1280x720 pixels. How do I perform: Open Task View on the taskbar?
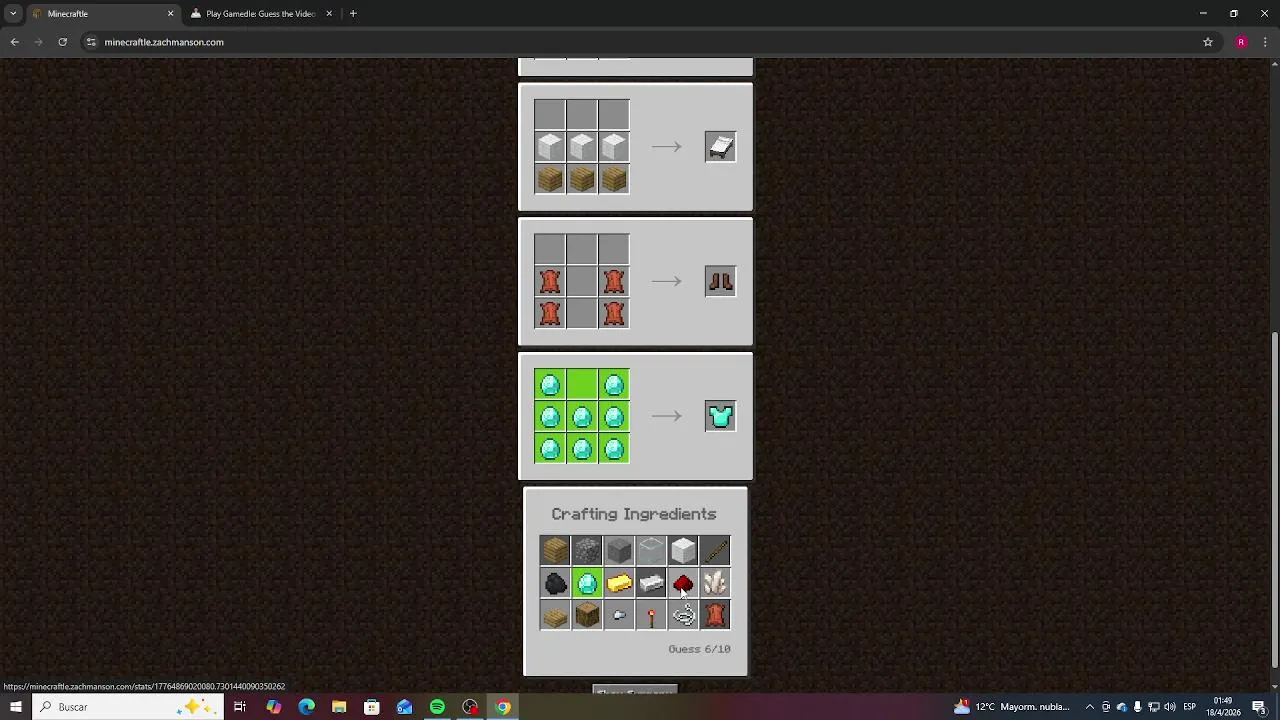click(240, 707)
